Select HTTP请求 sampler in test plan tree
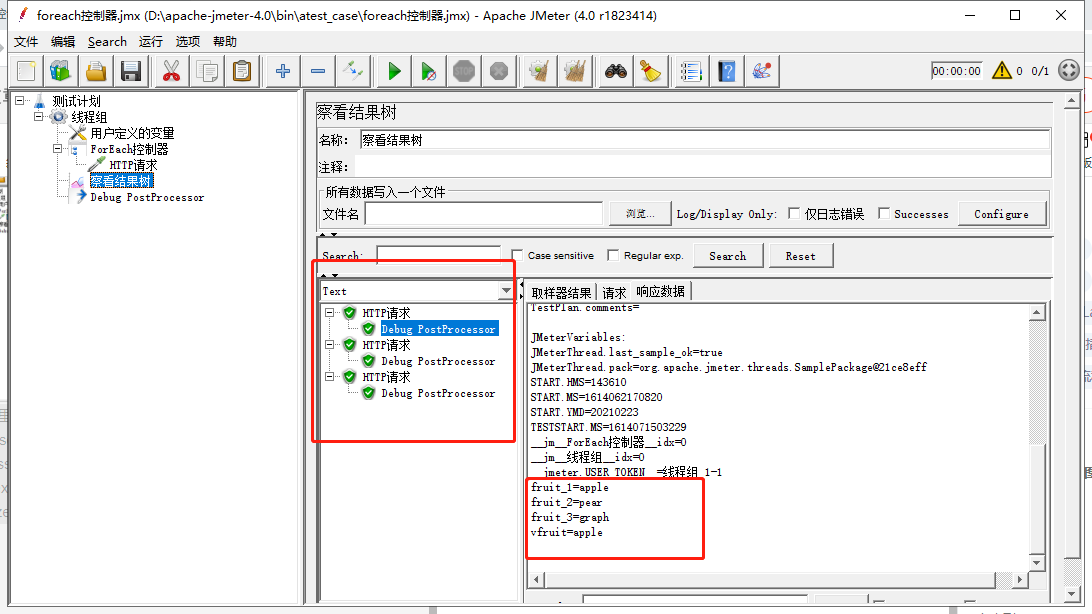Screen dimensions: 1092x614 pos(133,165)
